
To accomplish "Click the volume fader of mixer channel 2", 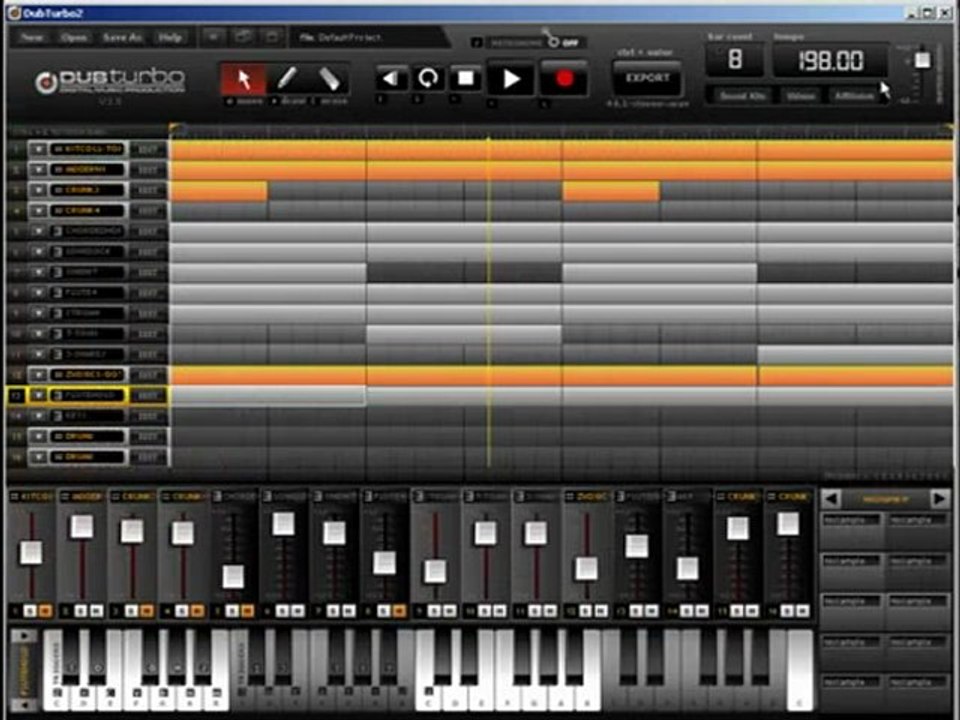I will coord(81,527).
